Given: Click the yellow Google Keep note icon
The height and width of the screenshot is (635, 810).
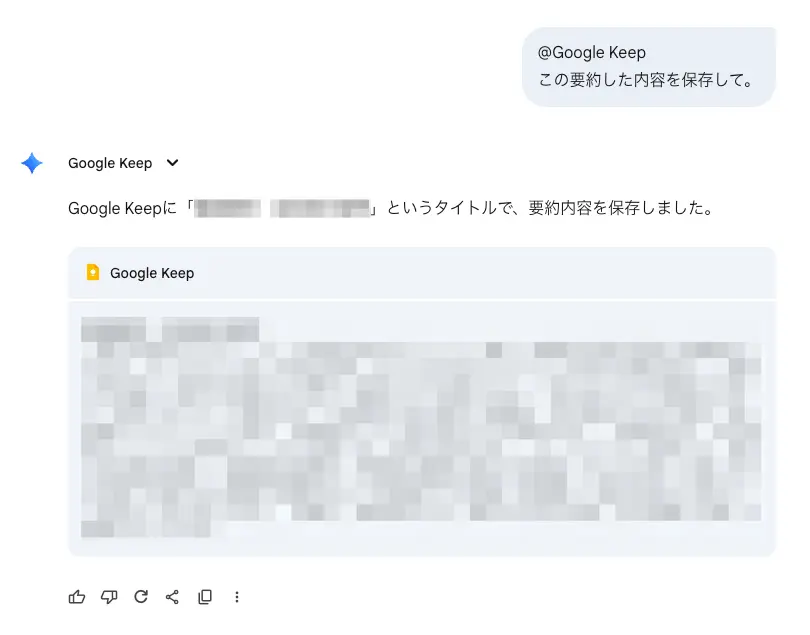Looking at the screenshot, I should pos(93,272).
